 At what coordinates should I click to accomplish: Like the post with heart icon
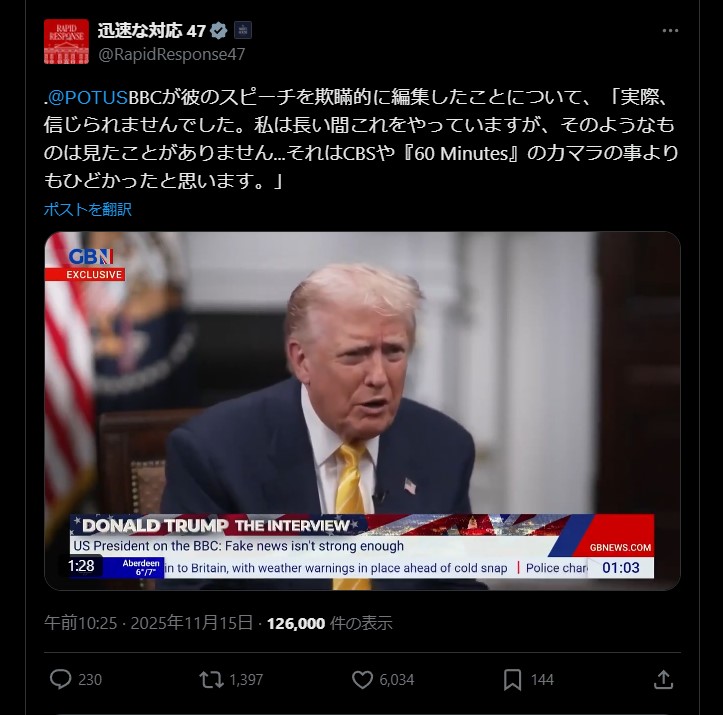(362, 680)
